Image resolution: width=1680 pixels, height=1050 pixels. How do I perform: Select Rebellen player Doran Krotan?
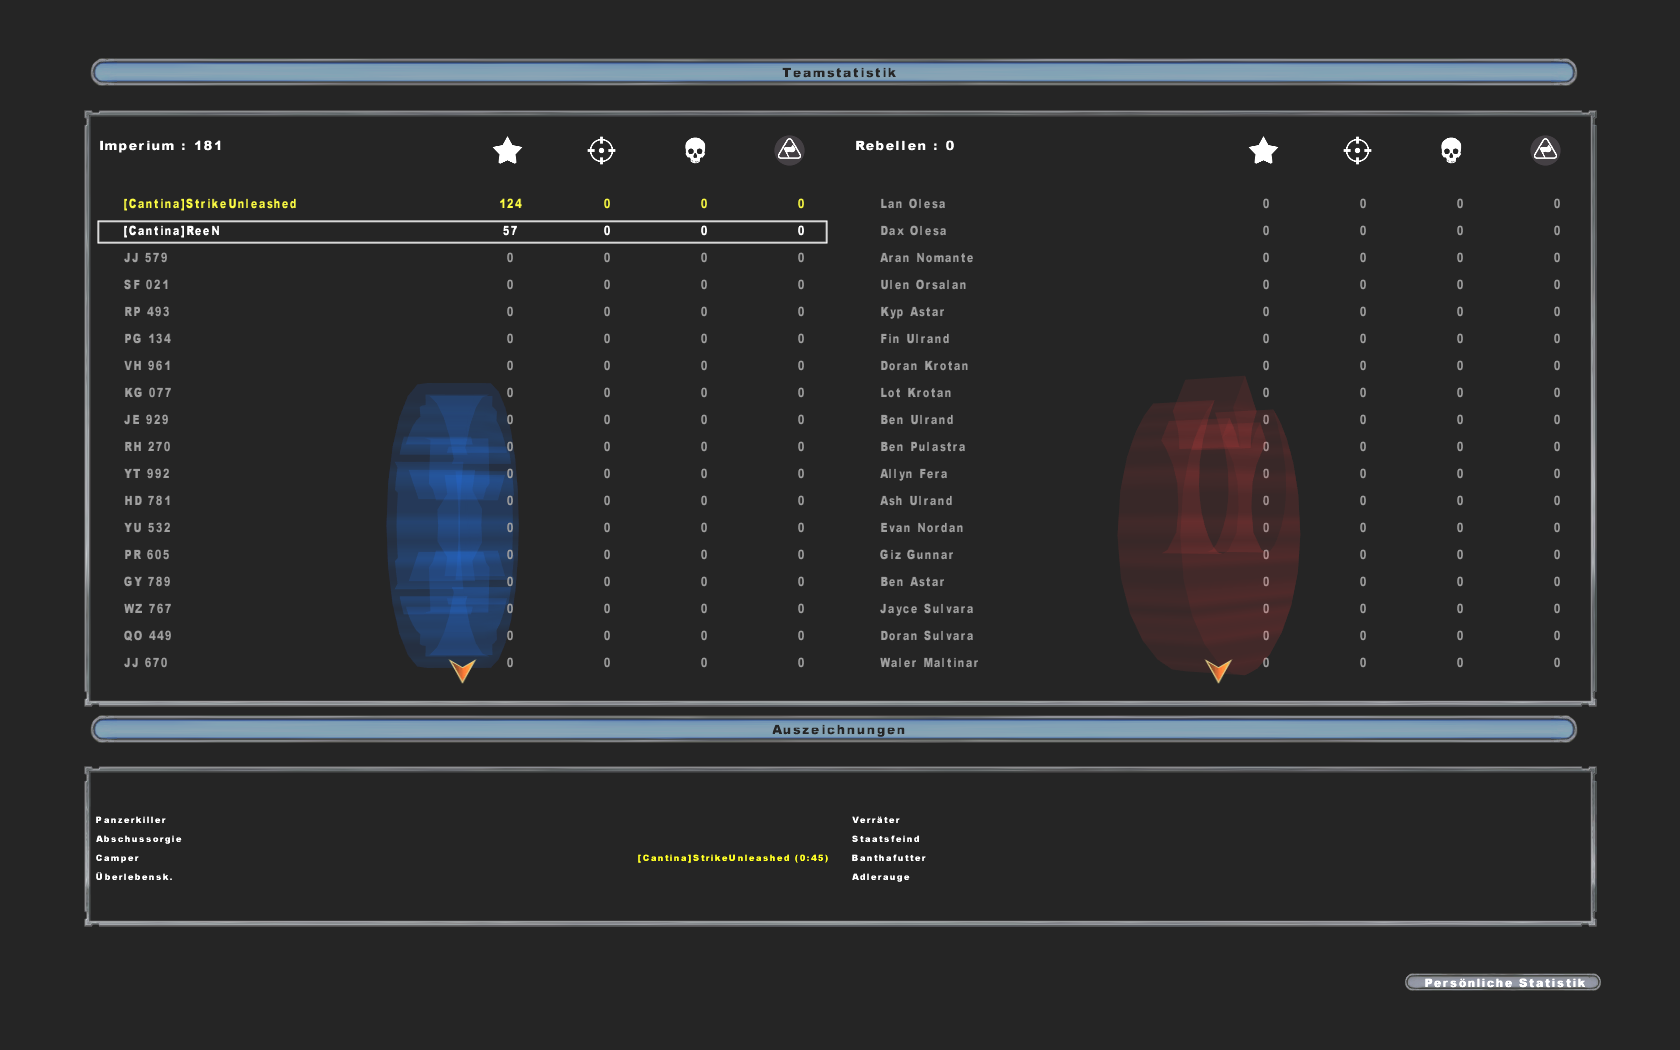coord(924,366)
